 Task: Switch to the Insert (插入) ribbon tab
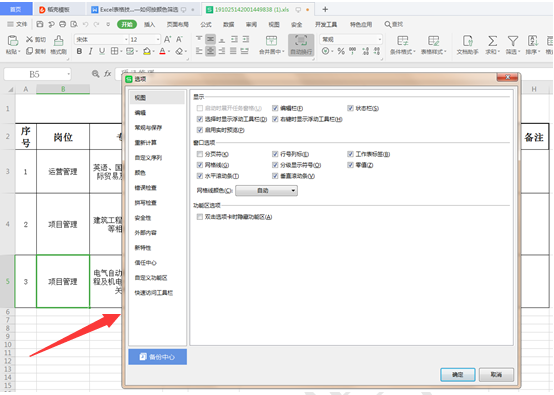[x=149, y=24]
